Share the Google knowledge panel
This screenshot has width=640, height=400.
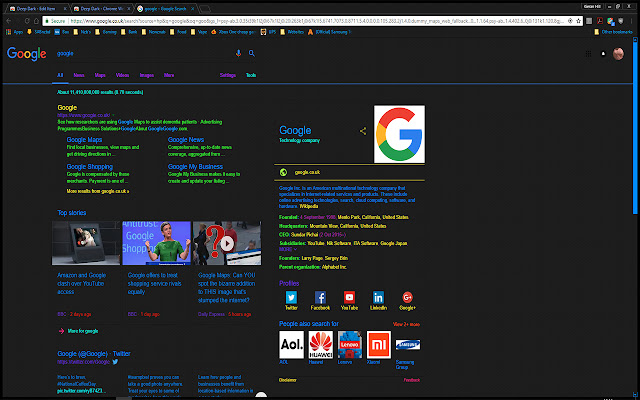pos(362,131)
